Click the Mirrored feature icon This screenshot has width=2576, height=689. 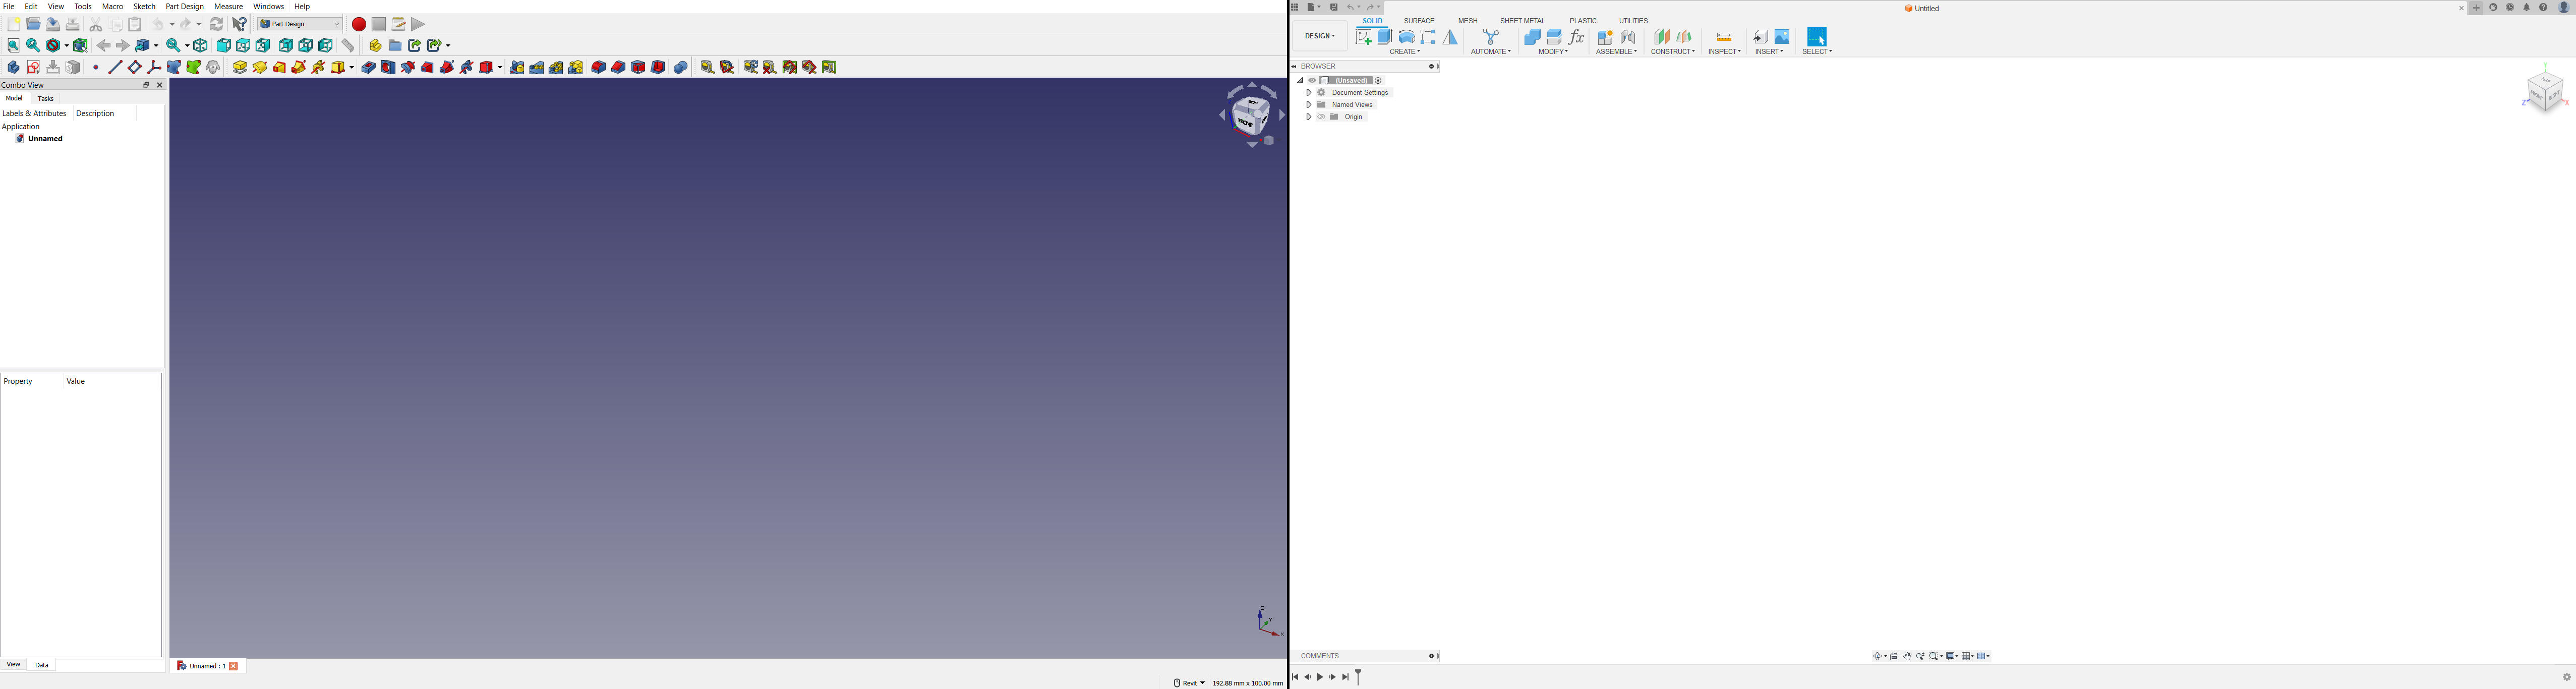tap(517, 67)
